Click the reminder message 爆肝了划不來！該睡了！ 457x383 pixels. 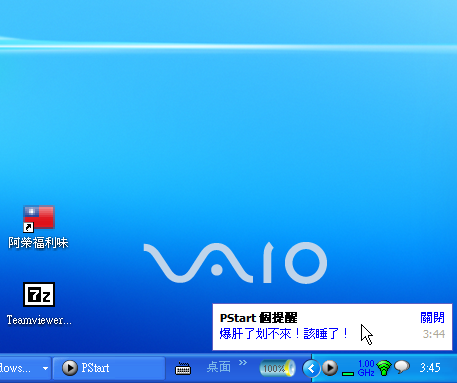284,334
